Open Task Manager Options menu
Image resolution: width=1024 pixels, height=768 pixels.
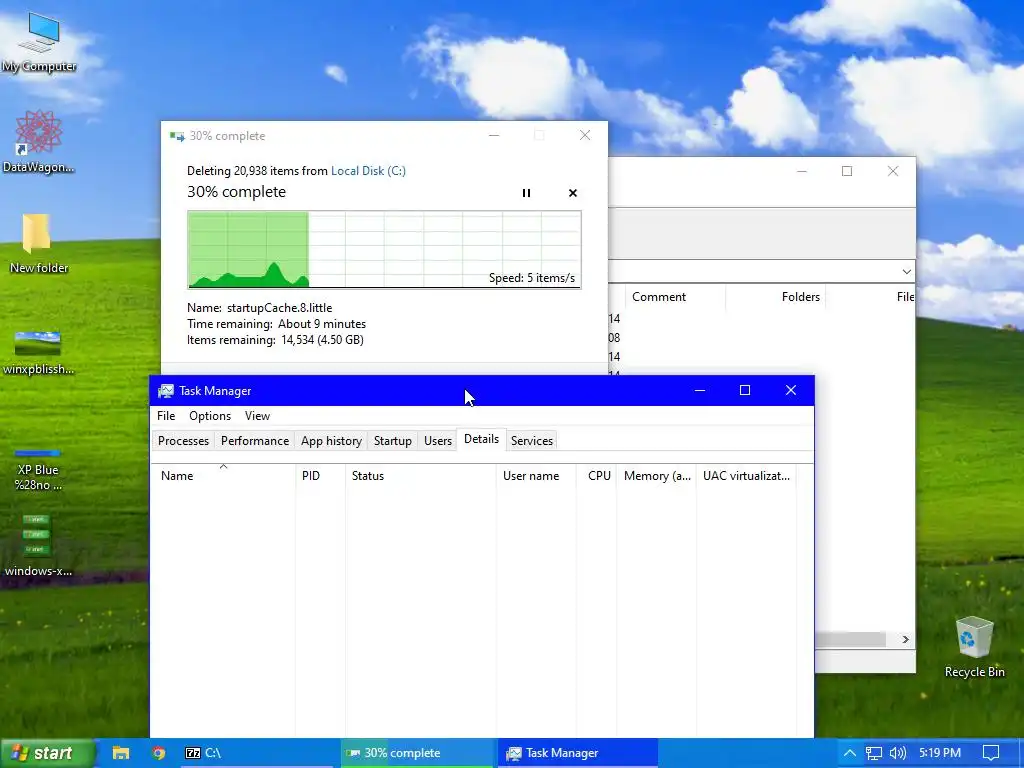(210, 415)
